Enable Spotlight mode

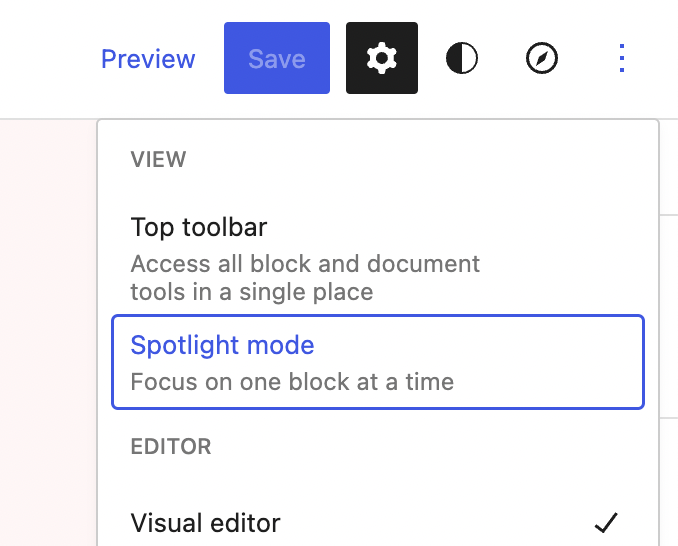378,362
